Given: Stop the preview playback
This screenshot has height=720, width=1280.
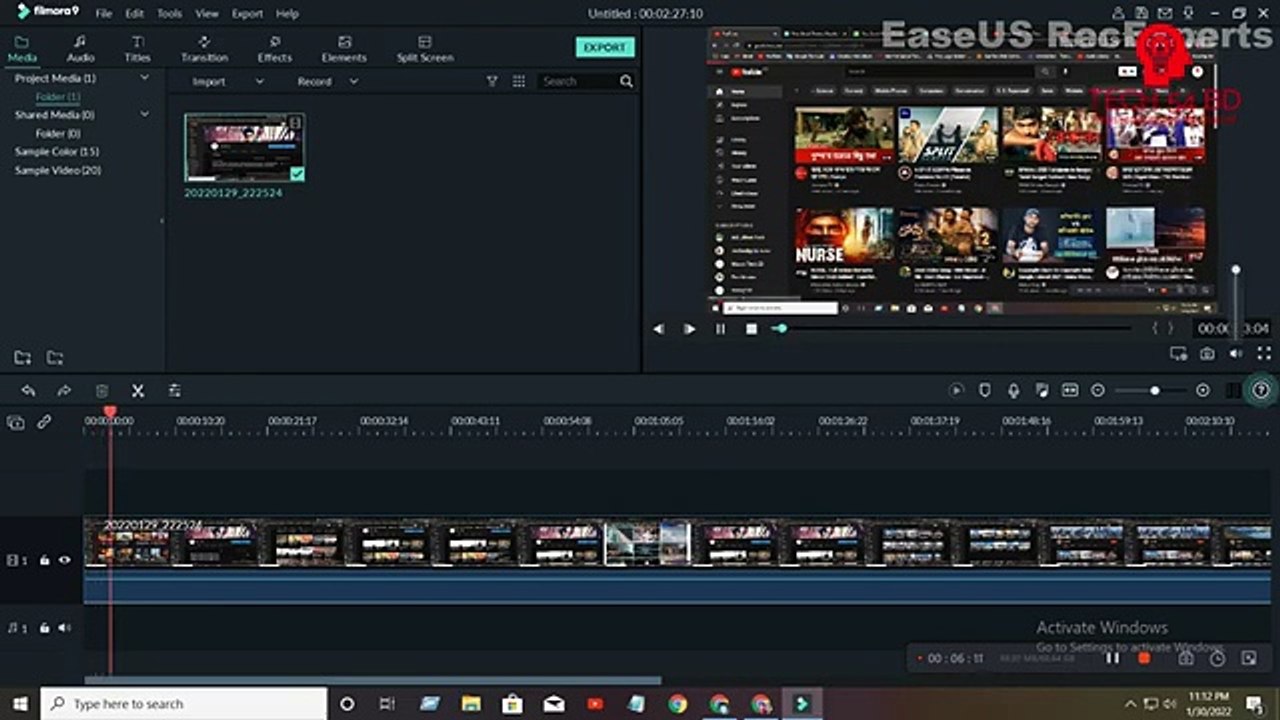Looking at the screenshot, I should pos(751,328).
